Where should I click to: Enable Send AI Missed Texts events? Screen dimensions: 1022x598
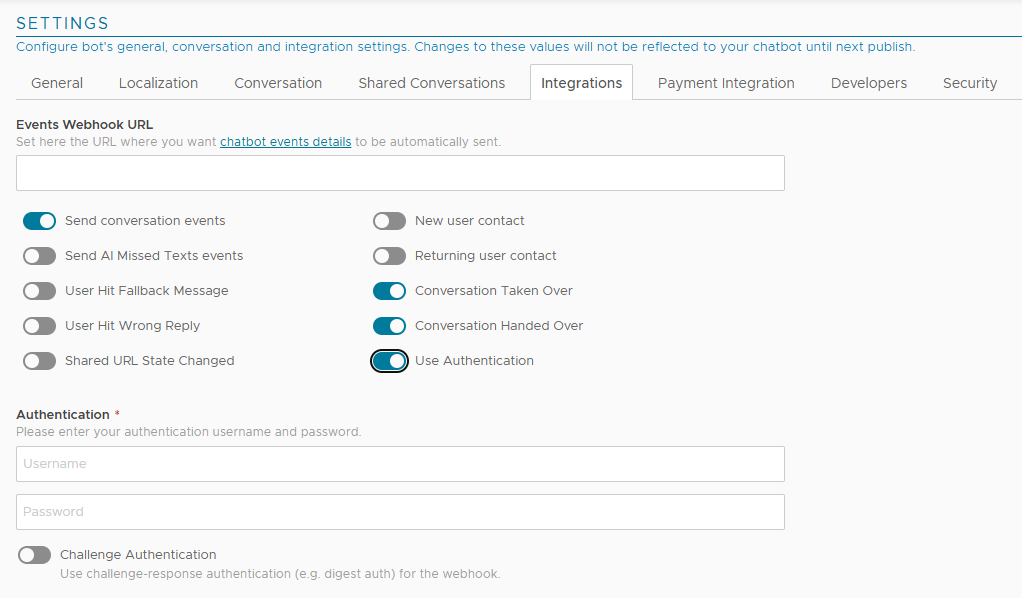[40, 256]
